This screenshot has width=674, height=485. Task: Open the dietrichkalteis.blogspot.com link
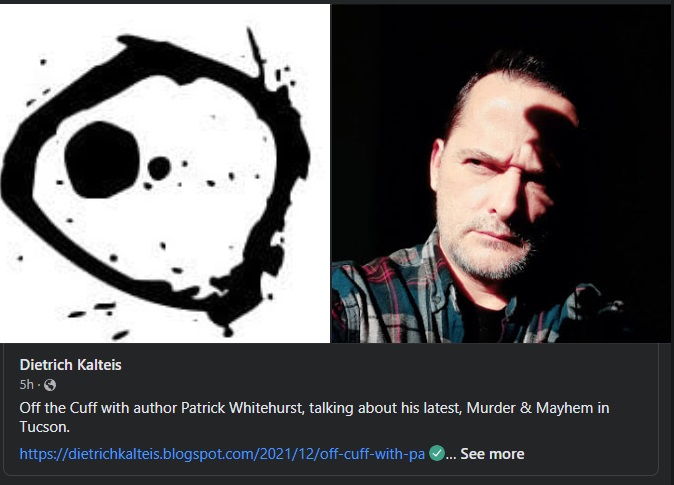point(222,454)
